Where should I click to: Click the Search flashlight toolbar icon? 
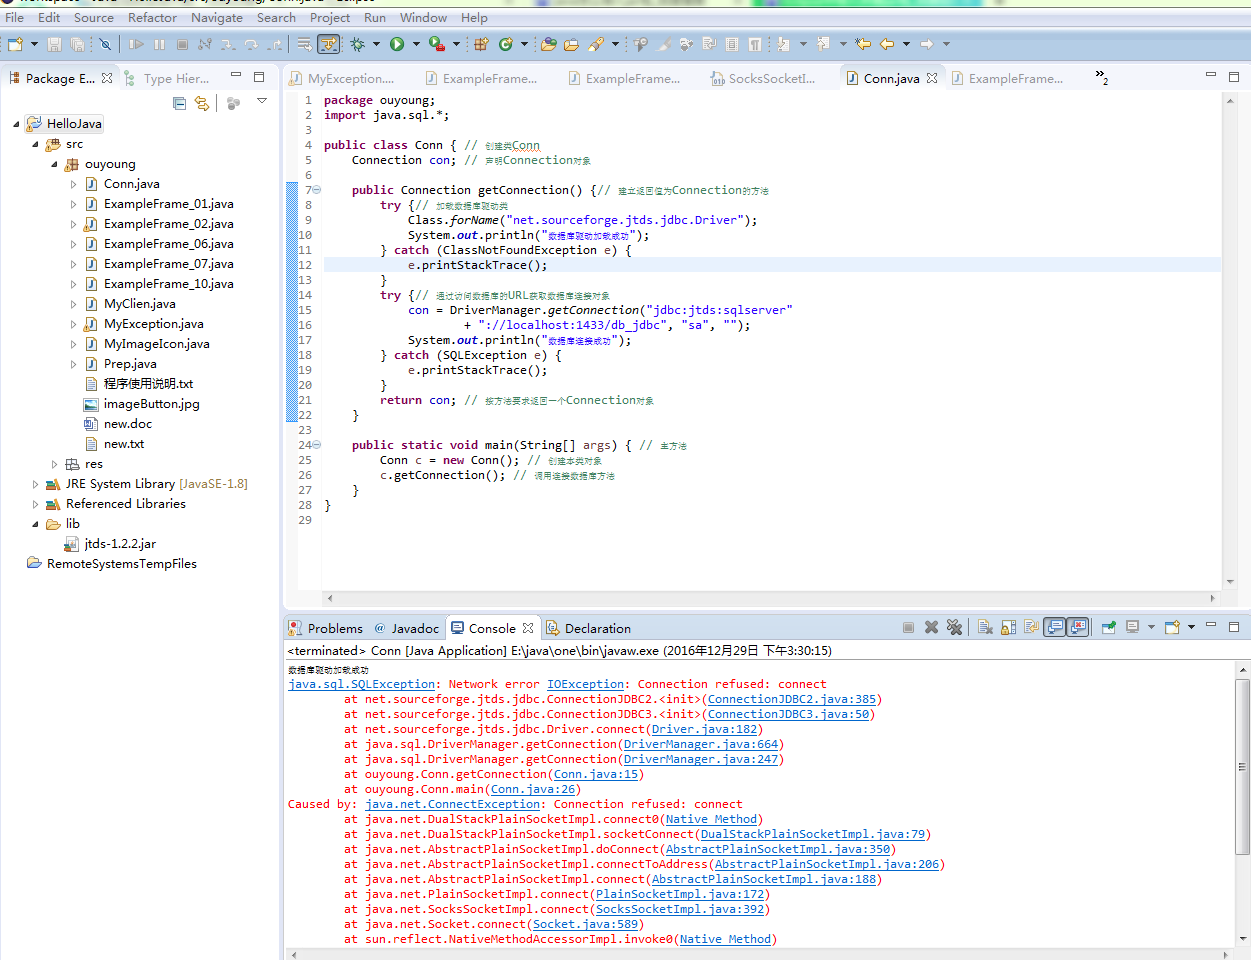[x=596, y=44]
